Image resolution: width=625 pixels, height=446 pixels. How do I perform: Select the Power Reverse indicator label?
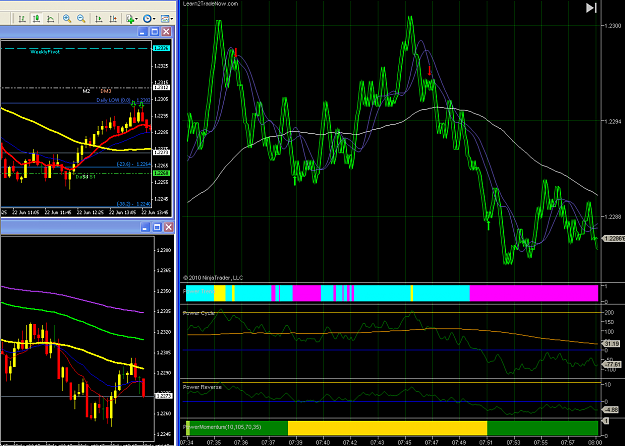tap(202, 387)
